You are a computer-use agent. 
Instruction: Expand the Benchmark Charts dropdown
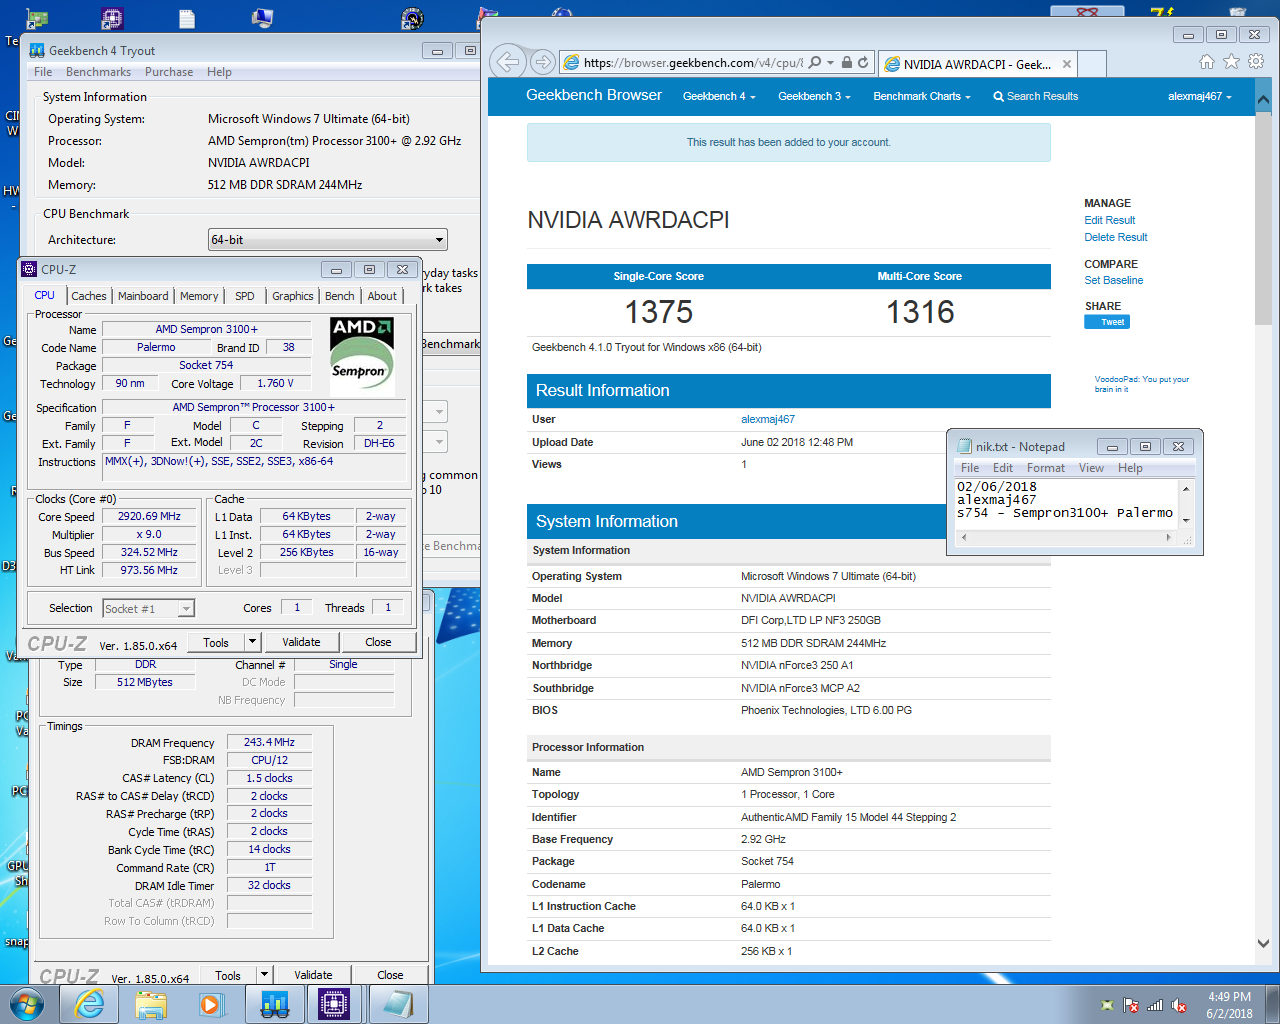(x=922, y=96)
